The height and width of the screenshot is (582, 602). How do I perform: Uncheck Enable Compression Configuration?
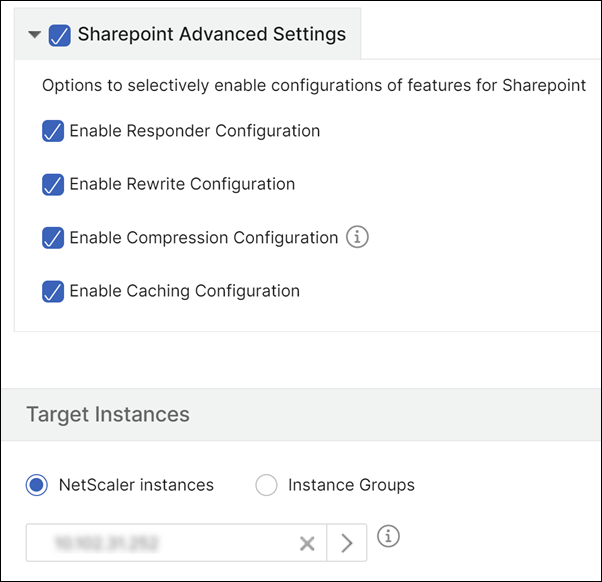coord(53,238)
